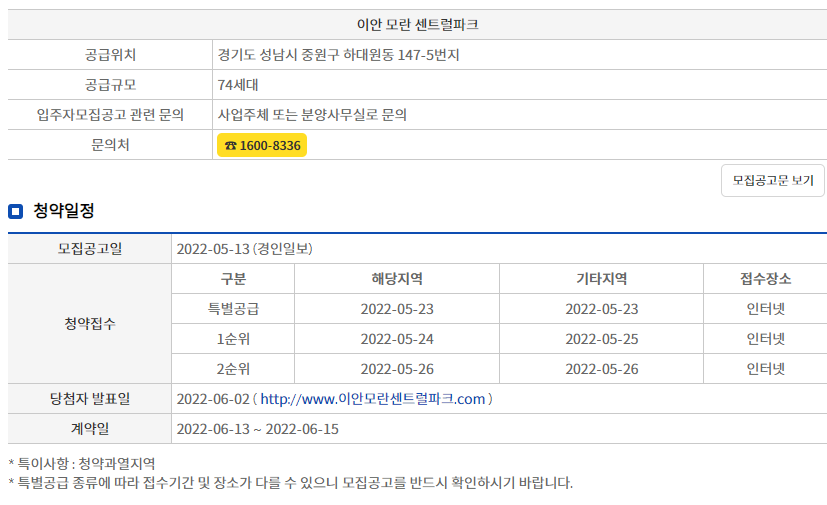Click the 청약접수 row header
This screenshot has width=827, height=505.
90,323
